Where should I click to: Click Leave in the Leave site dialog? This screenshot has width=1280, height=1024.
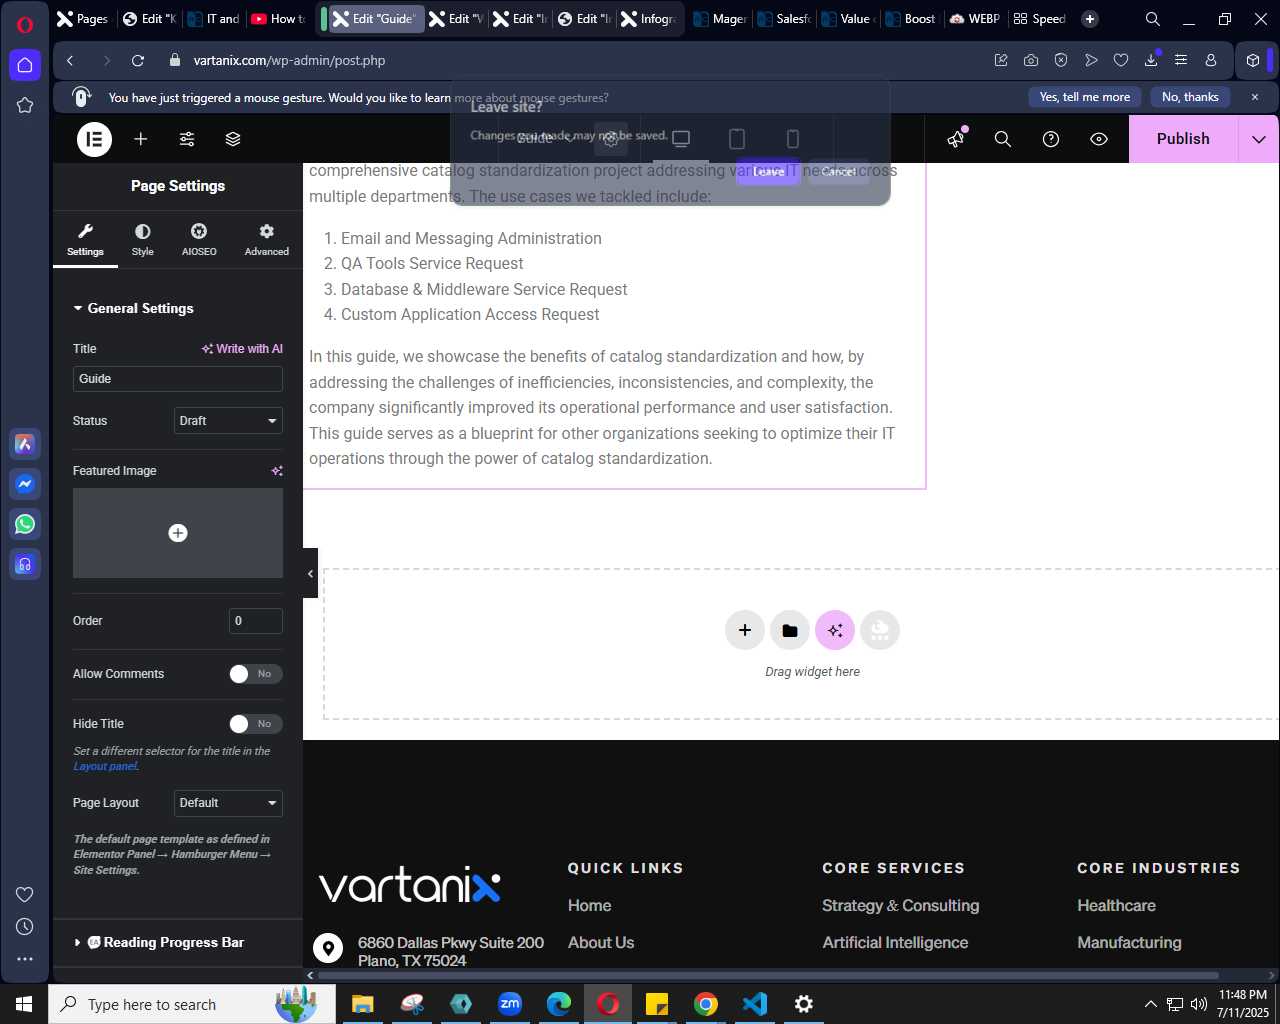click(x=768, y=171)
